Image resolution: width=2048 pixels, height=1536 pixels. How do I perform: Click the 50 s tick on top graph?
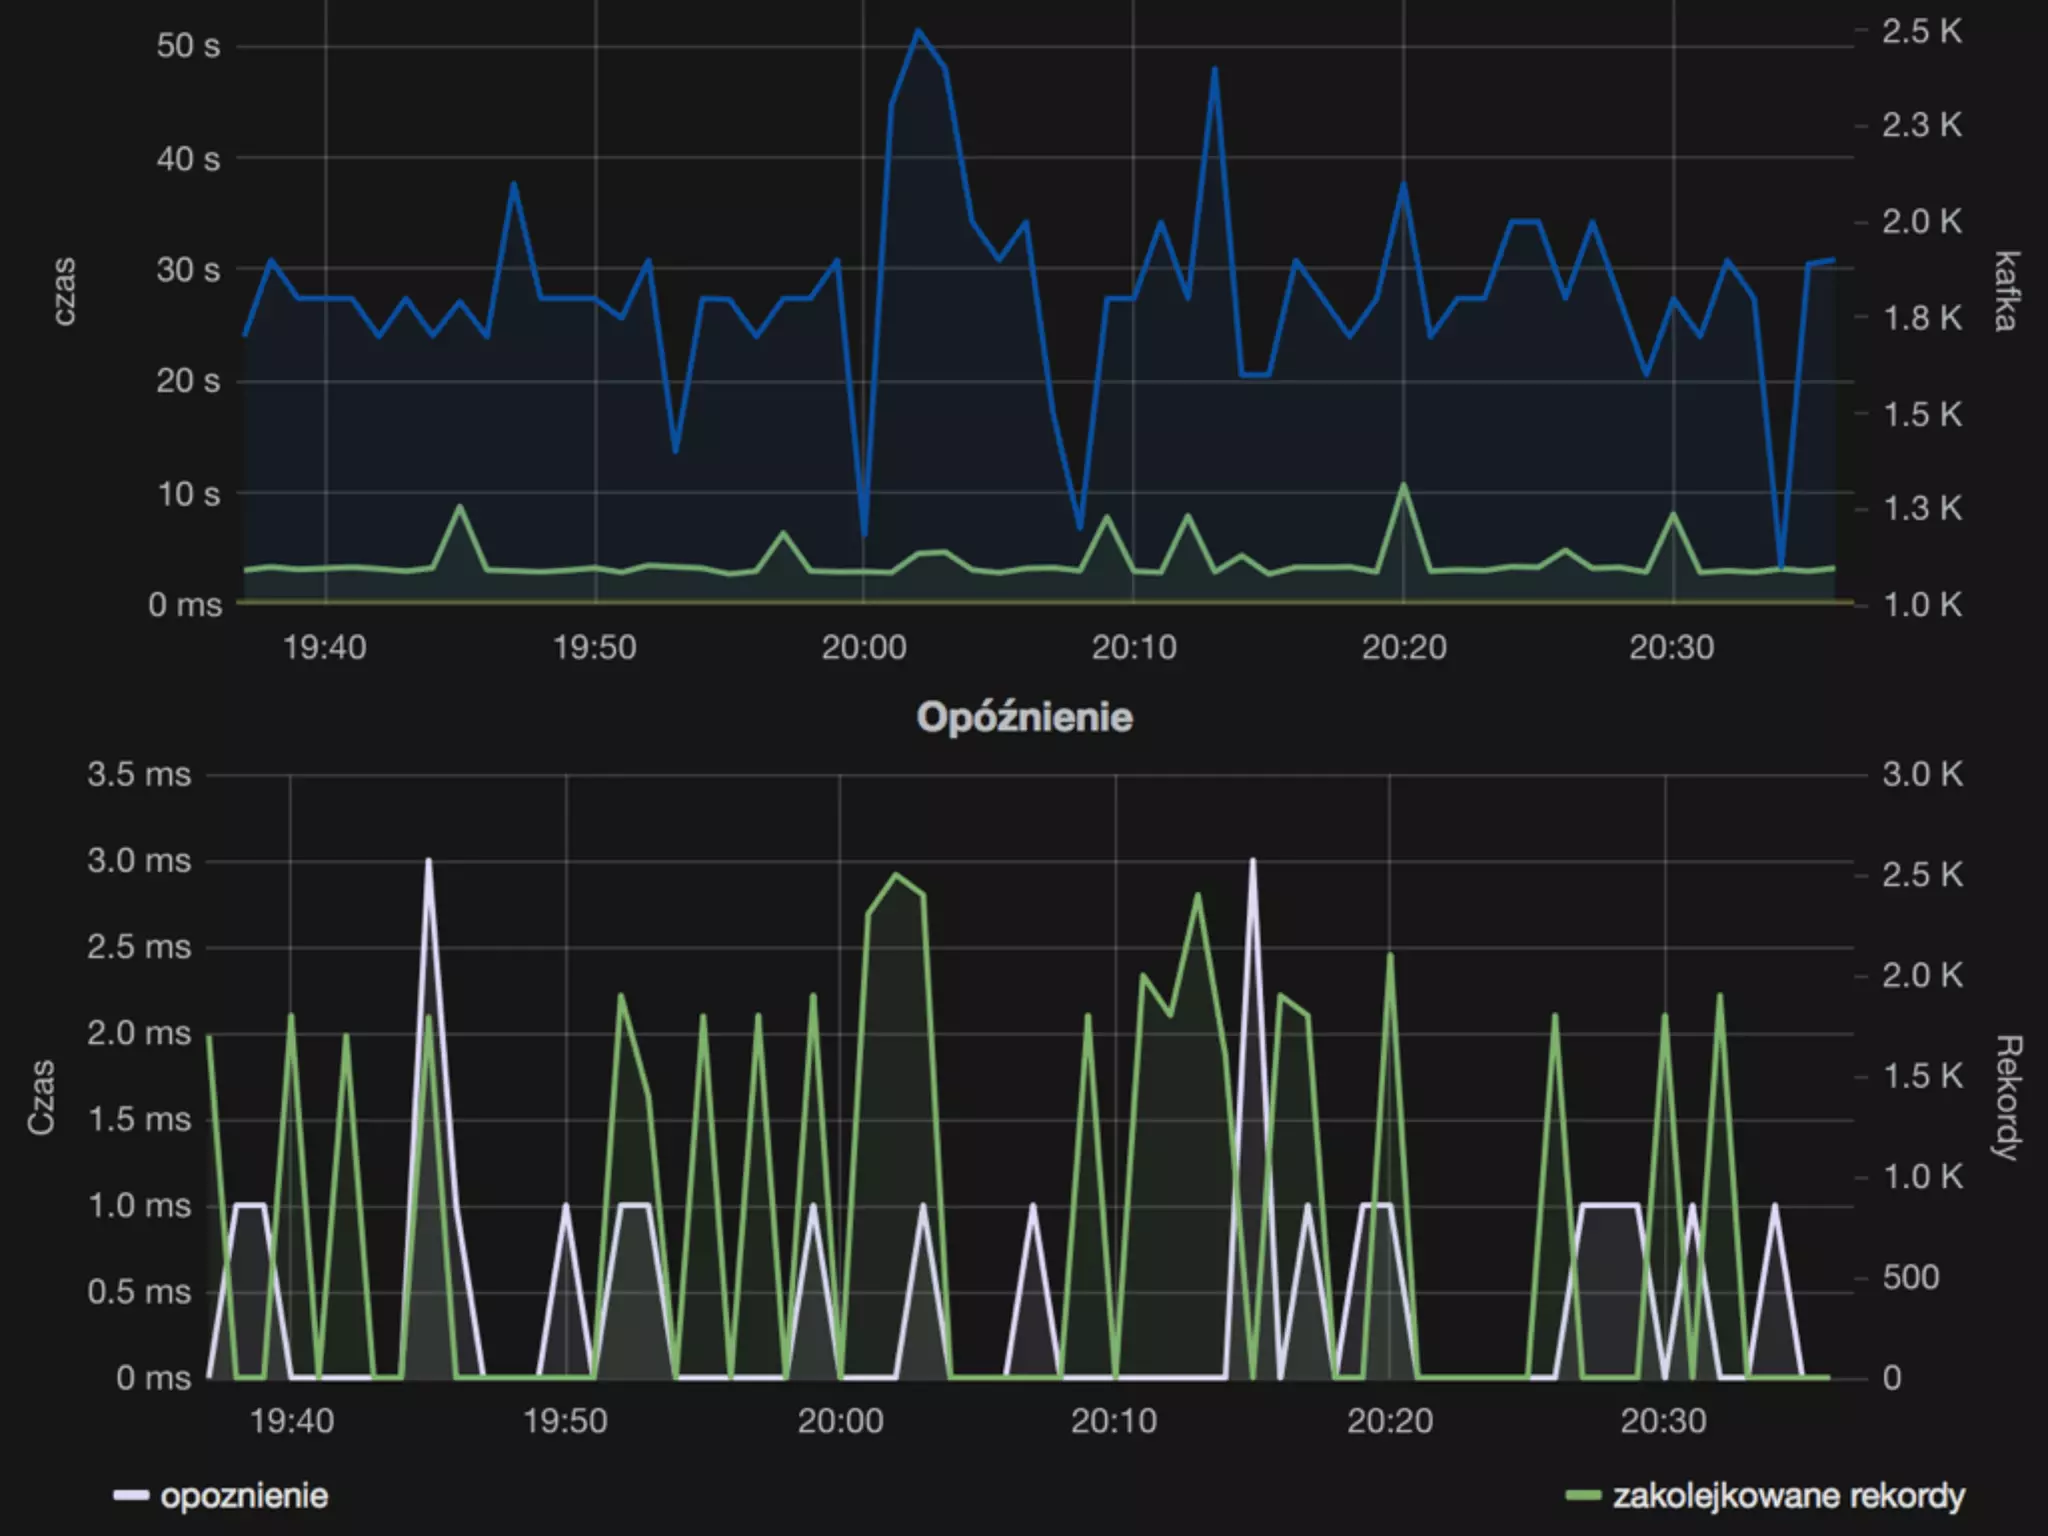coord(188,46)
